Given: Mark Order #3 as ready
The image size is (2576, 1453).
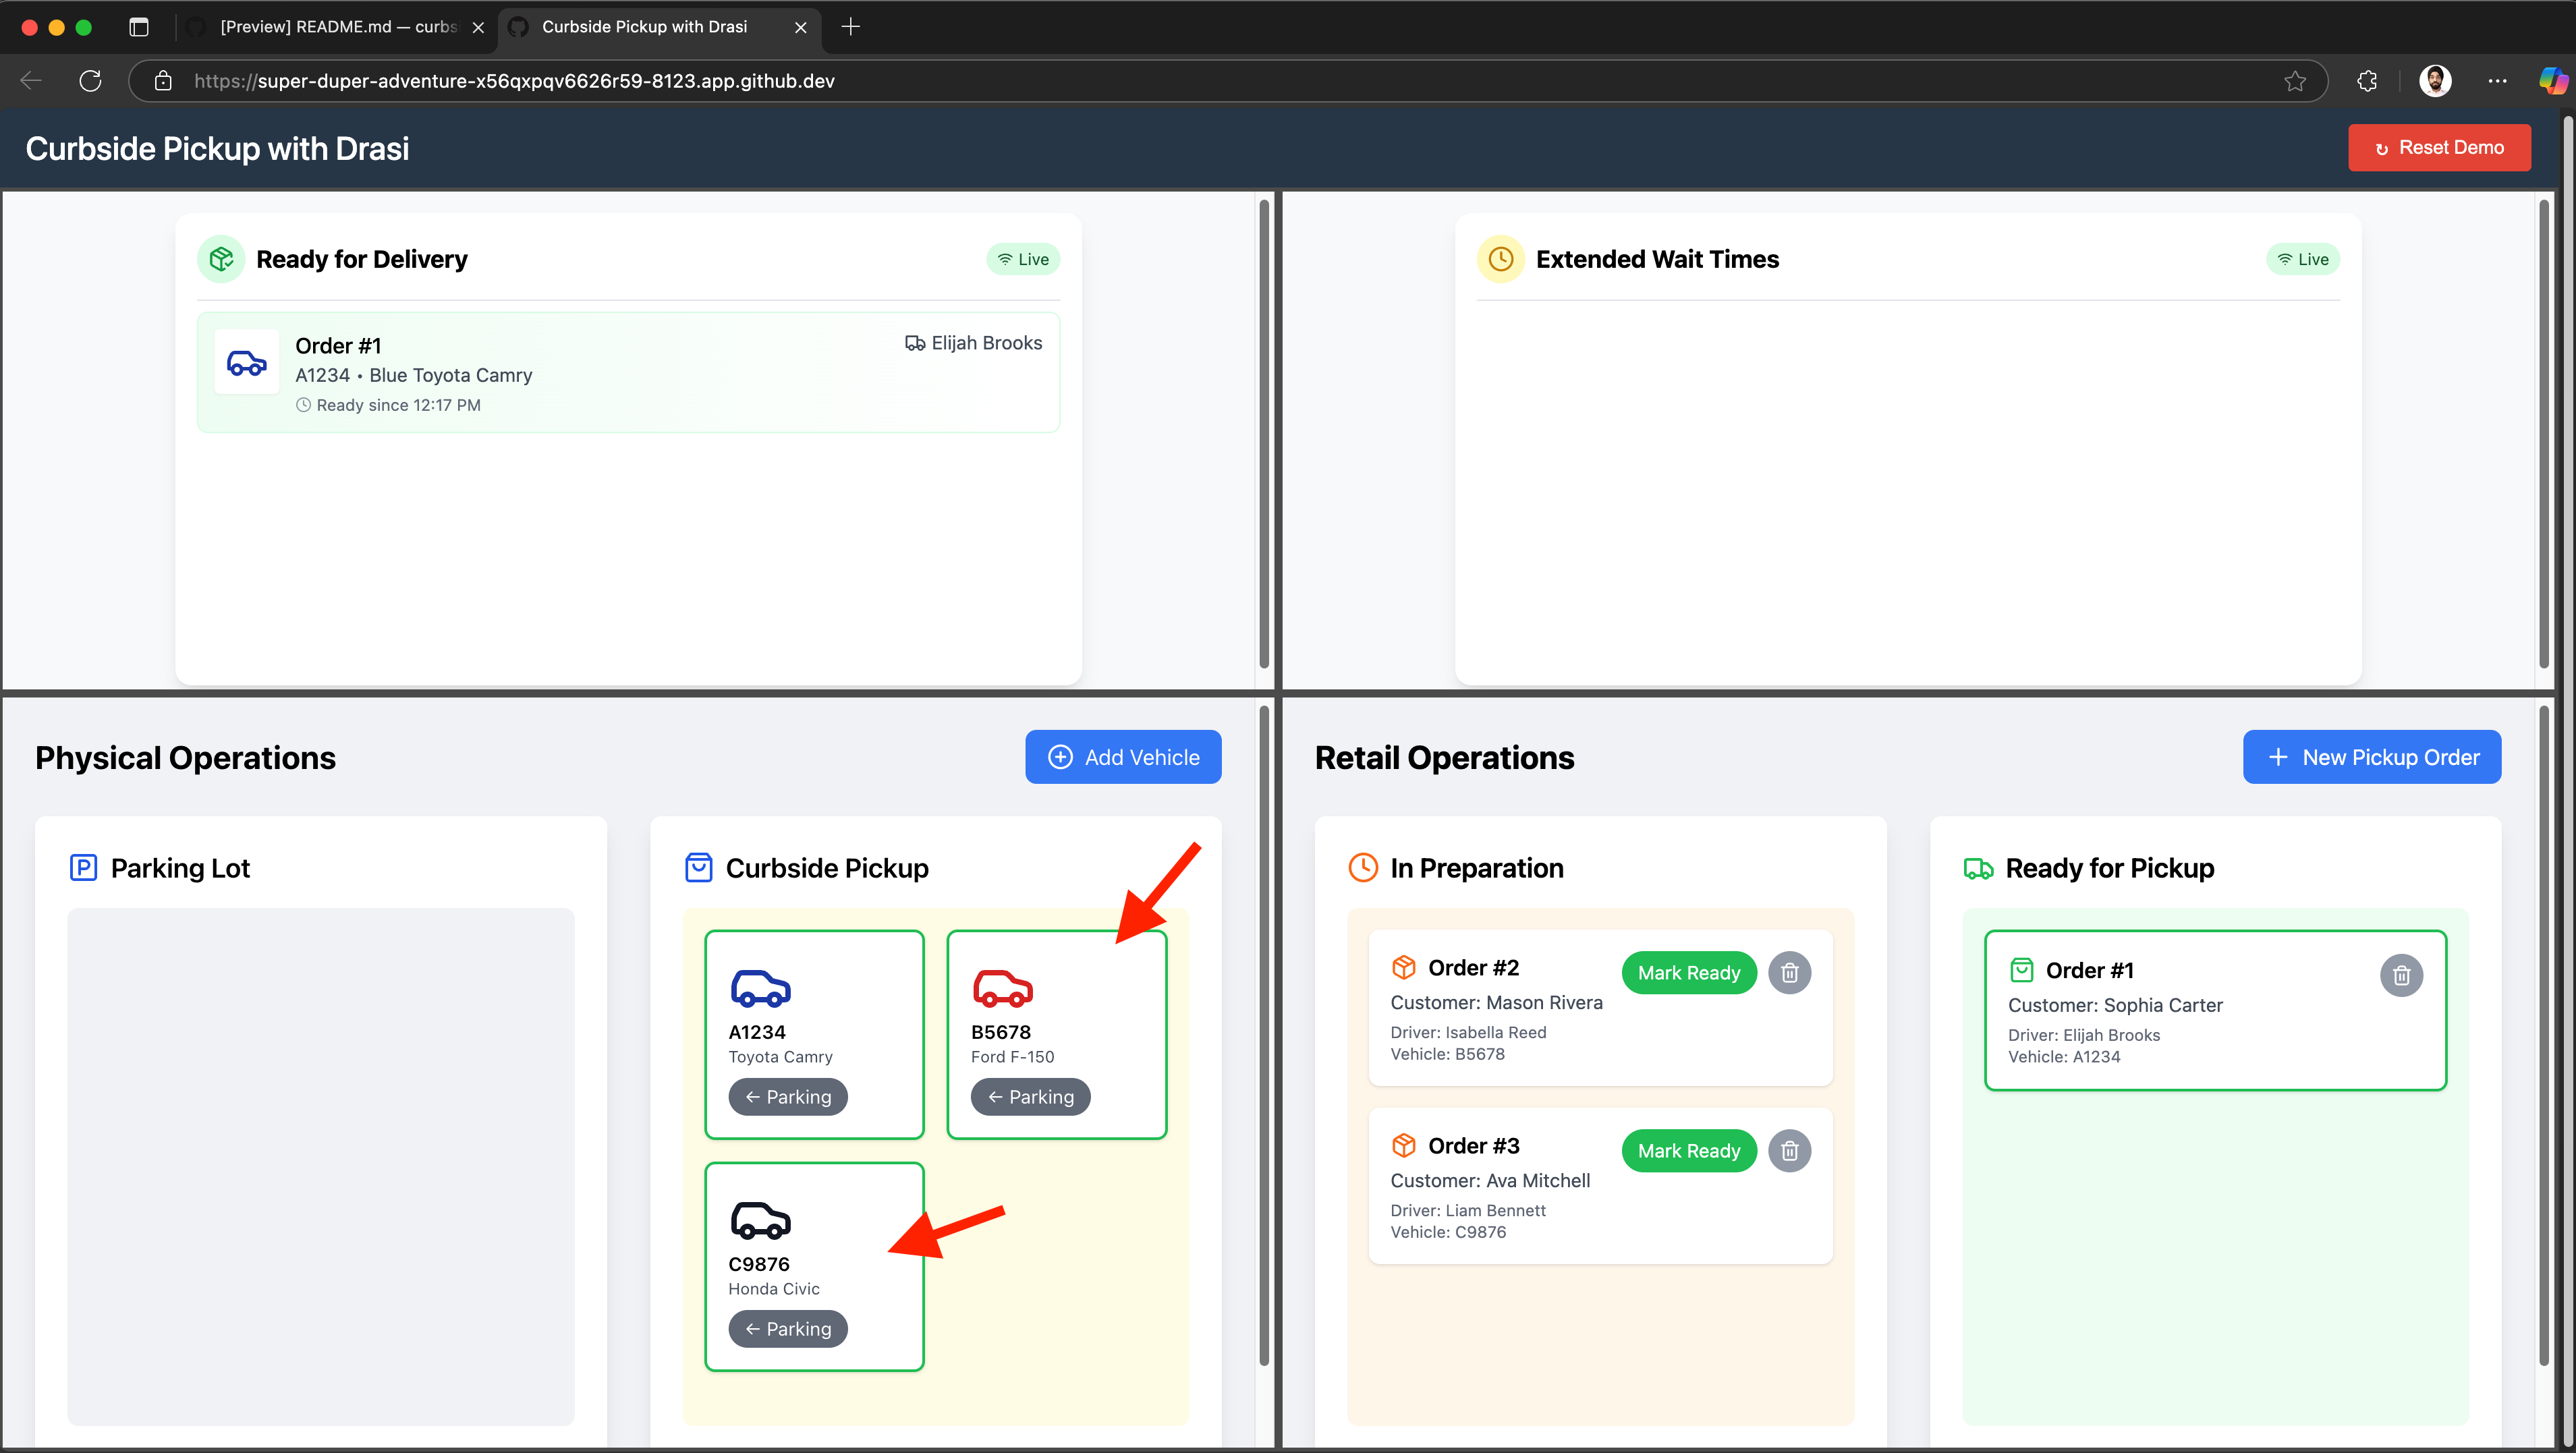Looking at the screenshot, I should pyautogui.click(x=1688, y=1150).
